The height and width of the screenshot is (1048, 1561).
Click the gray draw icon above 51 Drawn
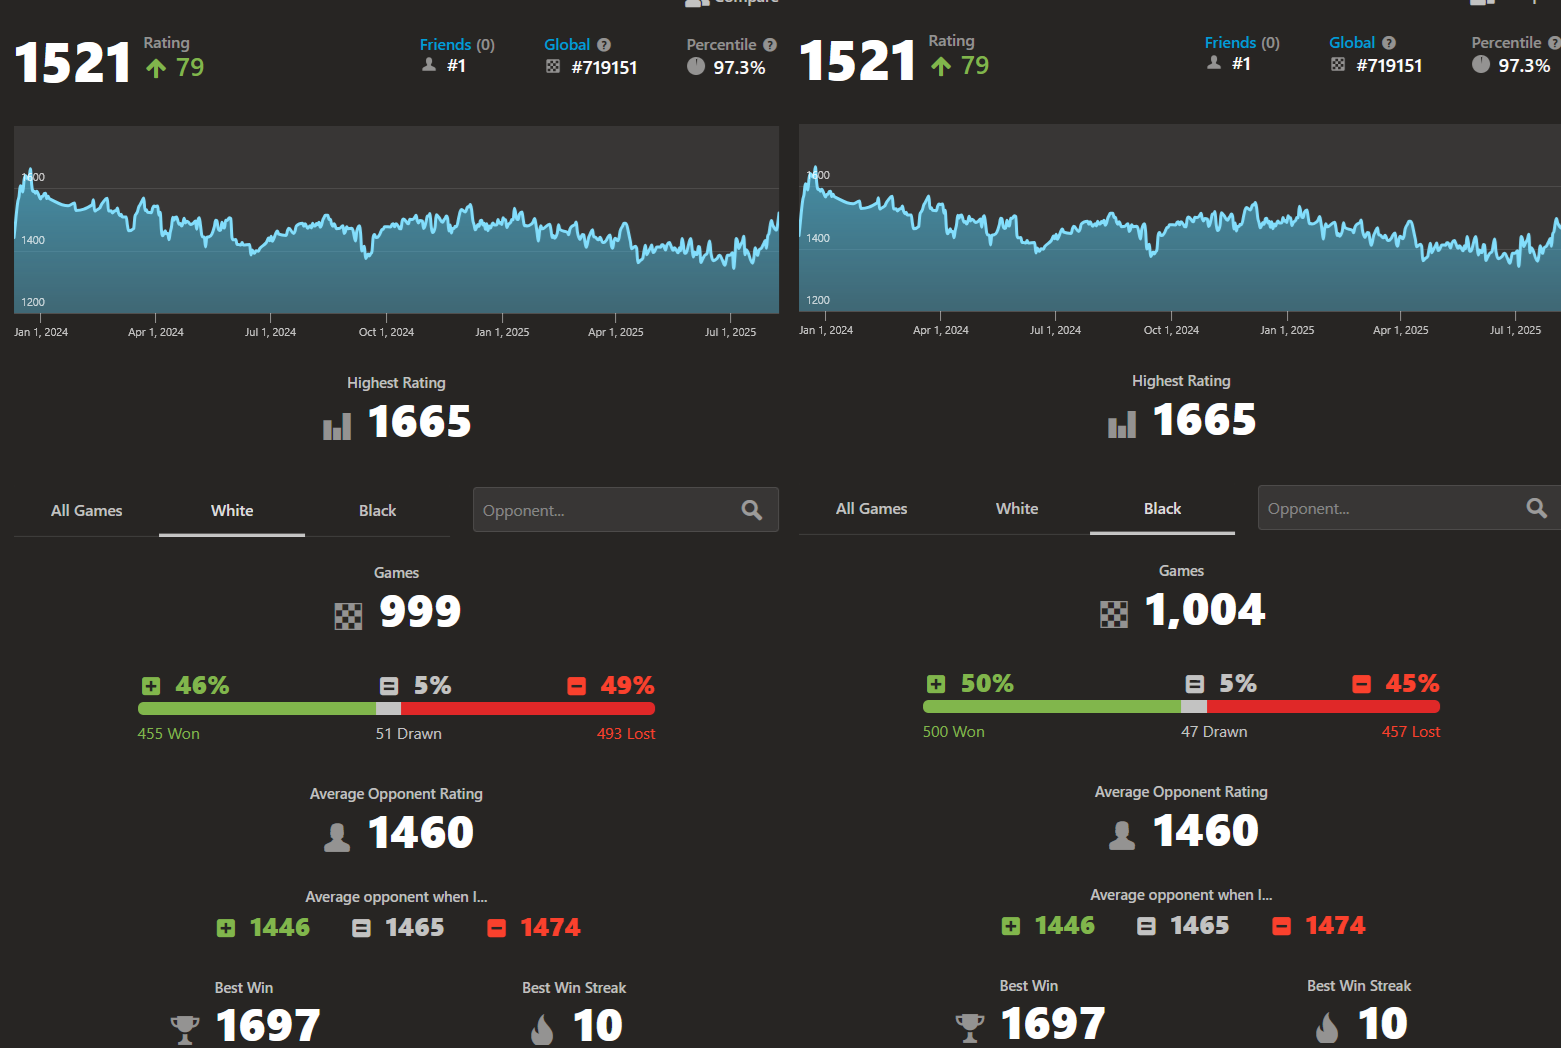point(389,686)
